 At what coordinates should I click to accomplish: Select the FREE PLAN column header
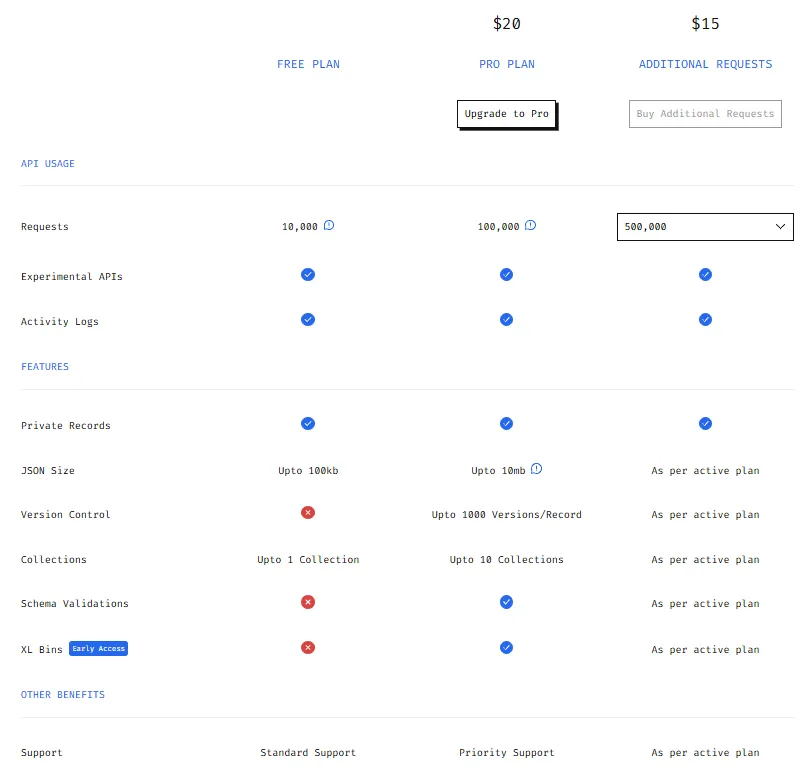click(308, 64)
